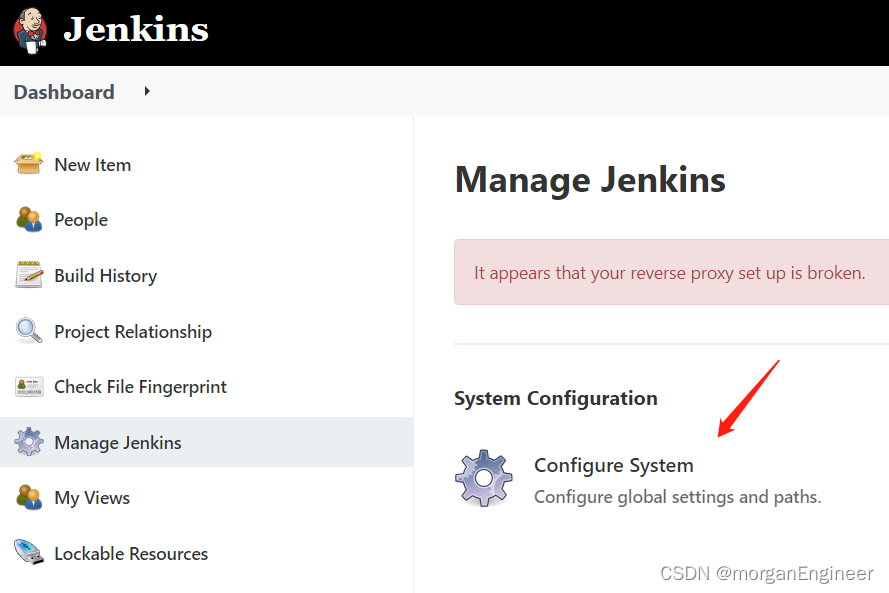Click the My Views people icon
This screenshot has width=889, height=593.
tap(29, 497)
